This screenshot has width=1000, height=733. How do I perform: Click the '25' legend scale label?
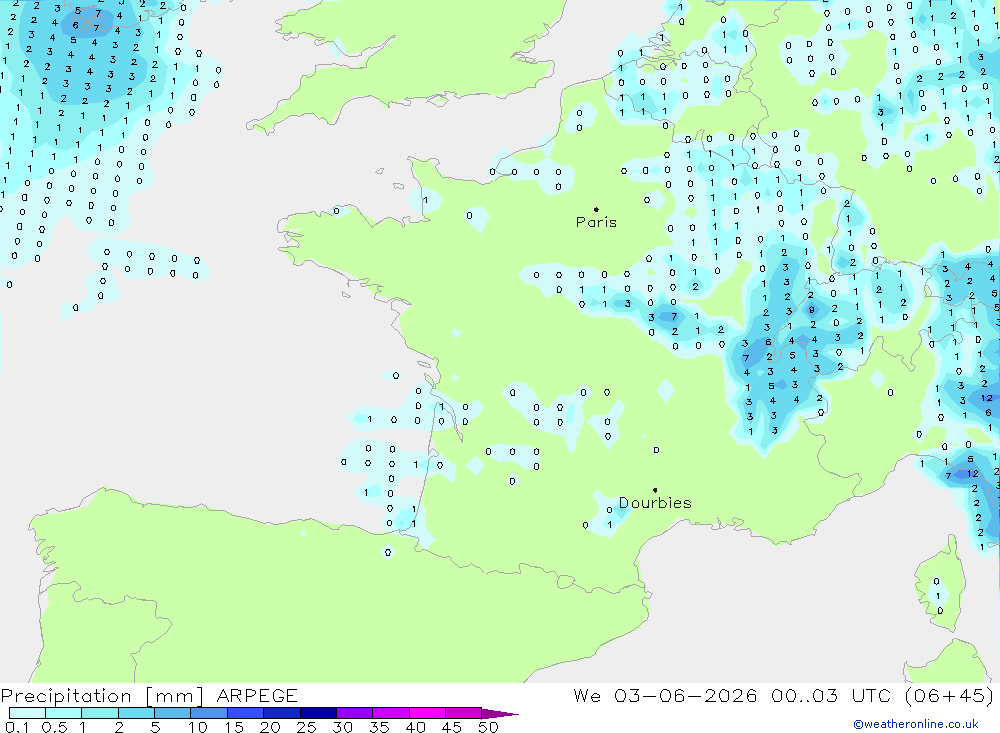(306, 727)
